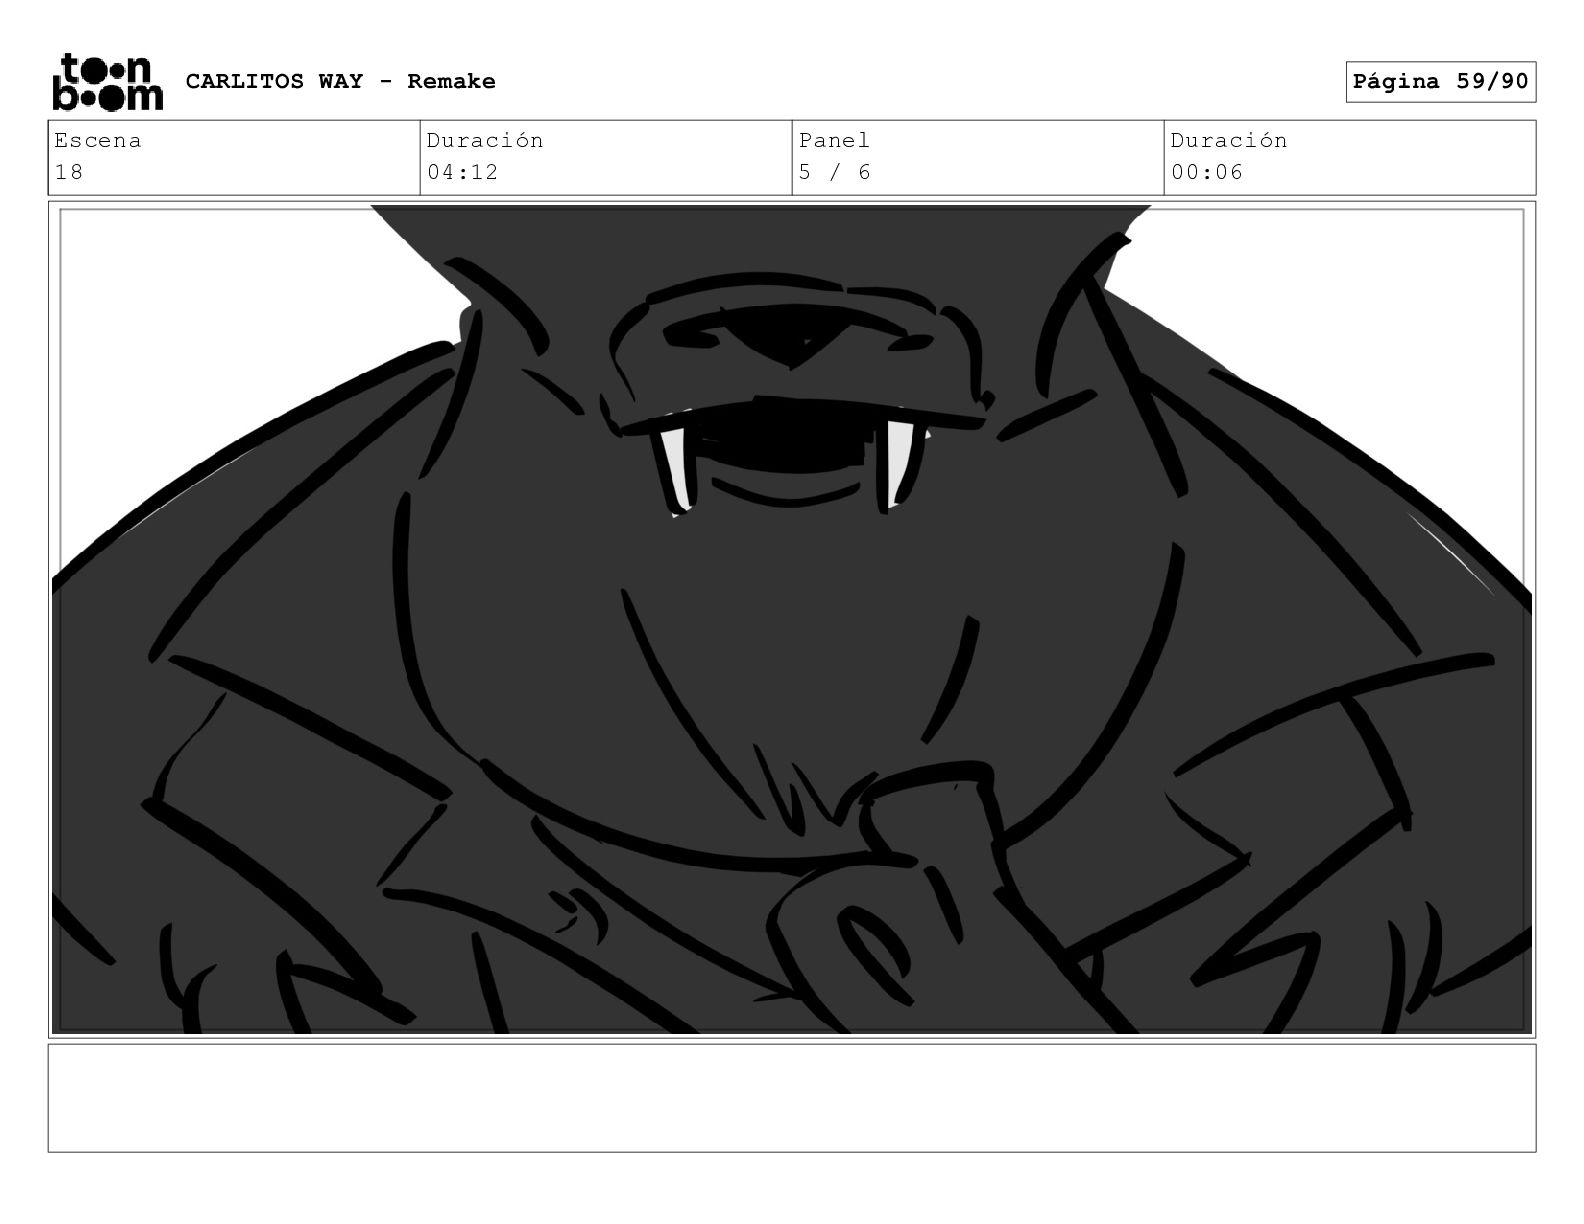1584x1224 pixels.
Task: Click the scene Duración 04:12 cell
Action: point(606,158)
